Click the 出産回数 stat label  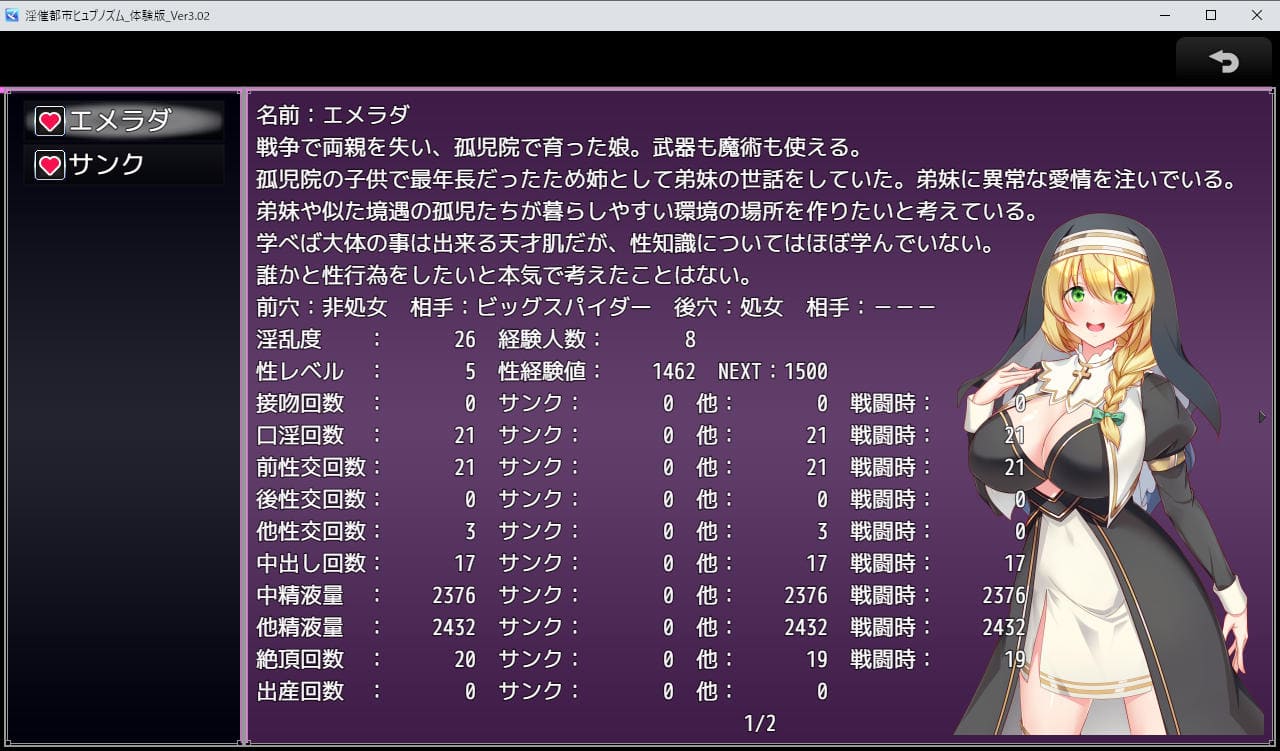300,691
